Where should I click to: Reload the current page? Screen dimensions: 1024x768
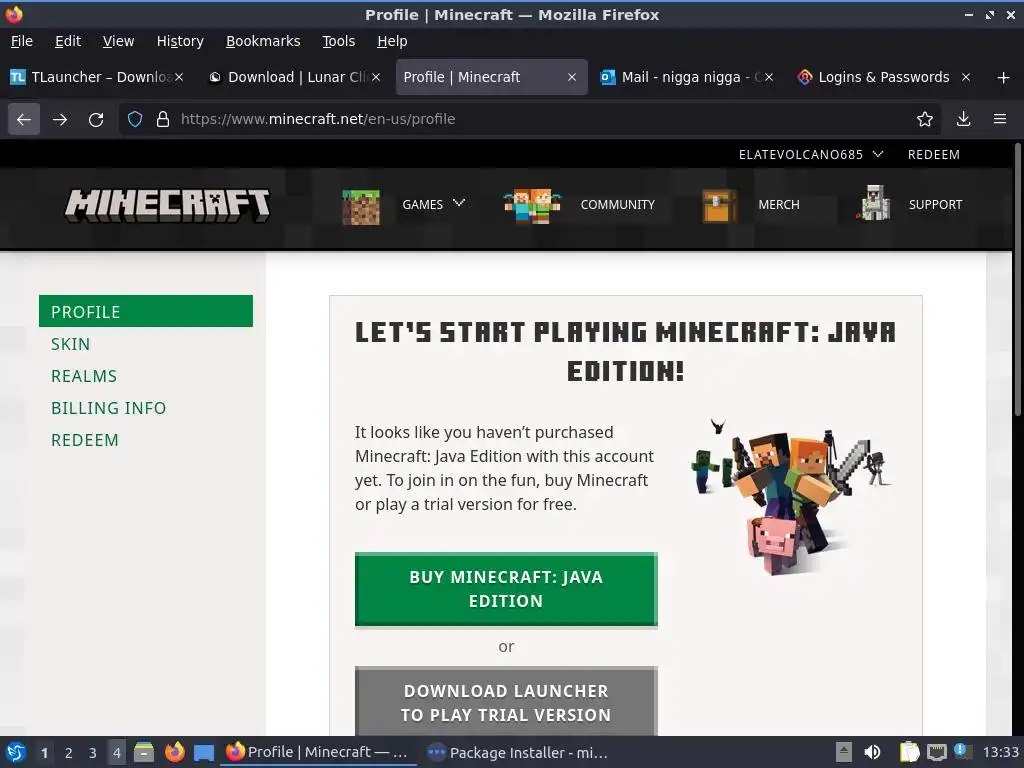[x=96, y=119]
